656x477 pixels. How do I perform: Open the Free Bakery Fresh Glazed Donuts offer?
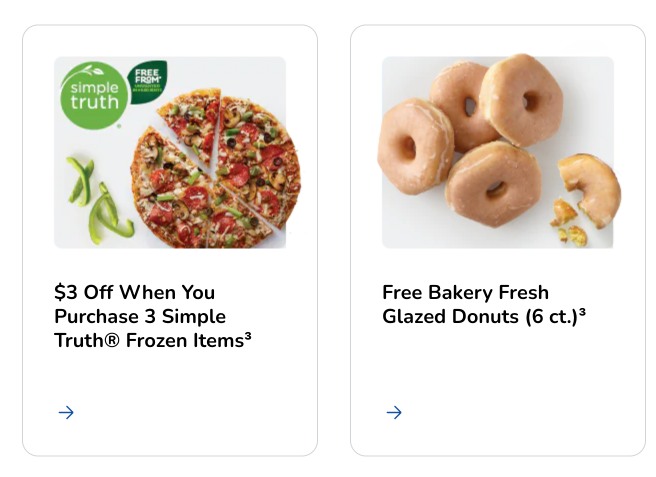click(484, 304)
